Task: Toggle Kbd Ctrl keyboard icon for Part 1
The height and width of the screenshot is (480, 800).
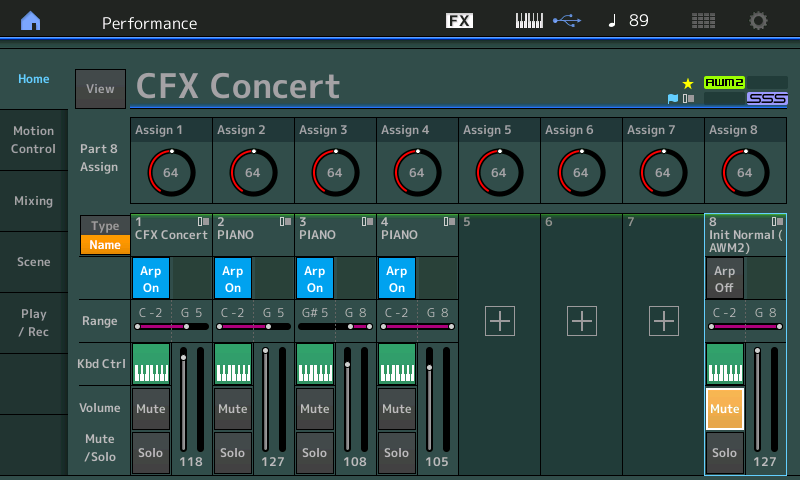Action: coord(151,364)
